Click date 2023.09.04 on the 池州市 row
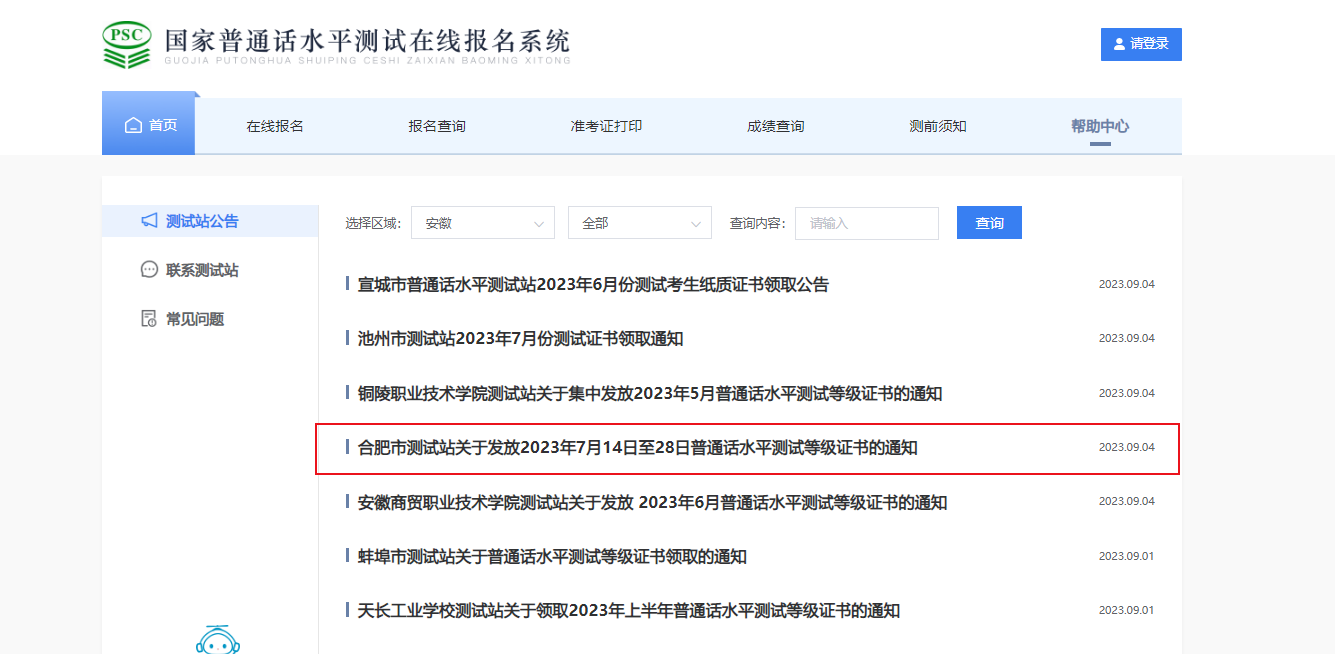The image size is (1335, 654). click(x=1126, y=339)
